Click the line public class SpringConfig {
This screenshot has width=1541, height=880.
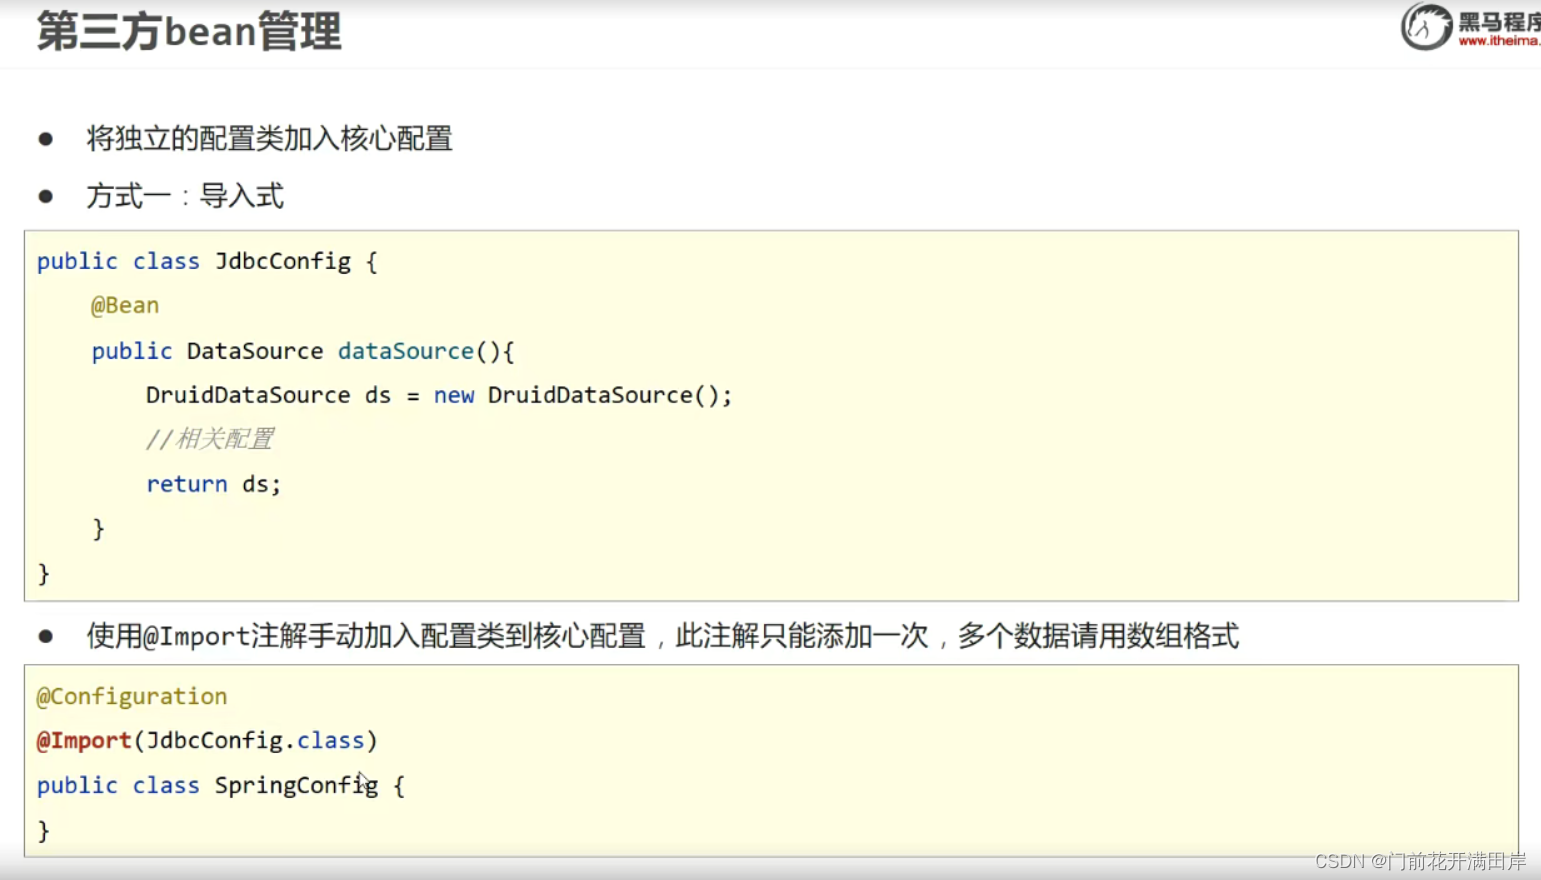[221, 786]
